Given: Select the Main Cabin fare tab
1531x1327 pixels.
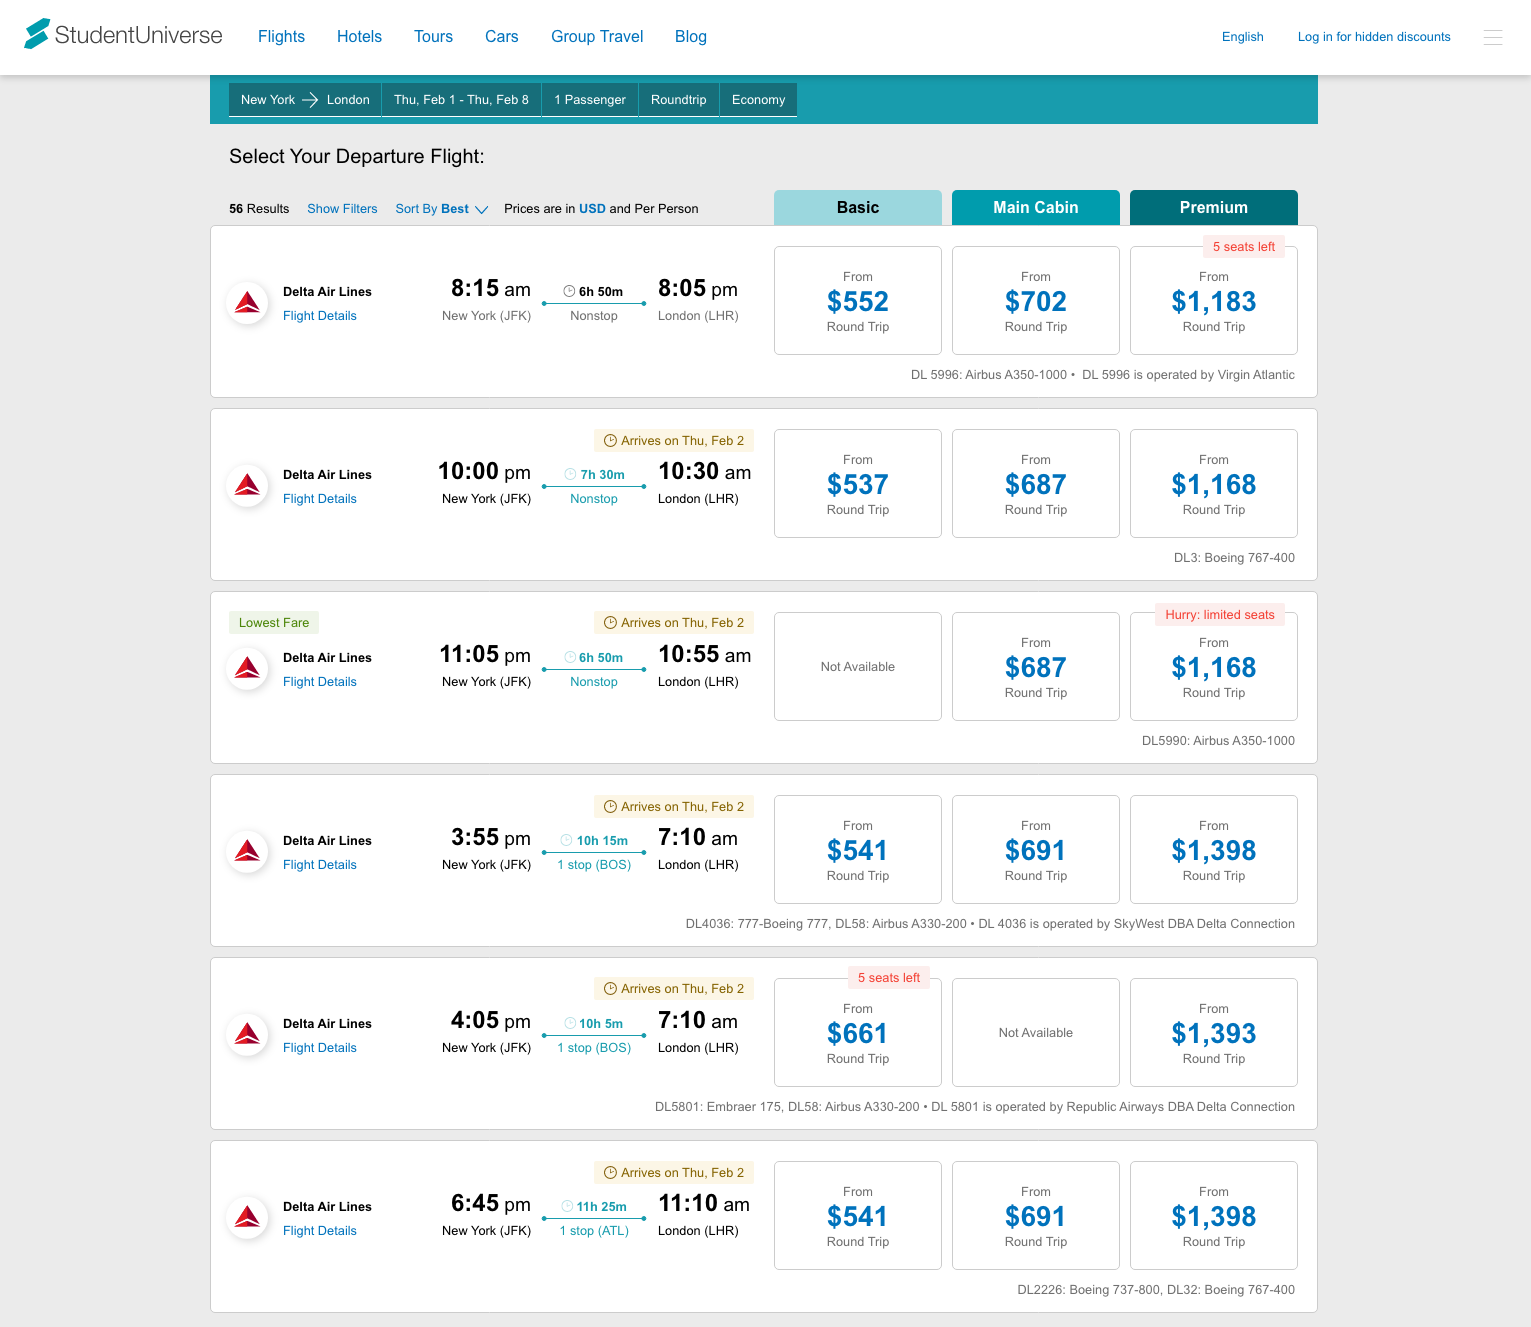Looking at the screenshot, I should pyautogui.click(x=1036, y=208).
